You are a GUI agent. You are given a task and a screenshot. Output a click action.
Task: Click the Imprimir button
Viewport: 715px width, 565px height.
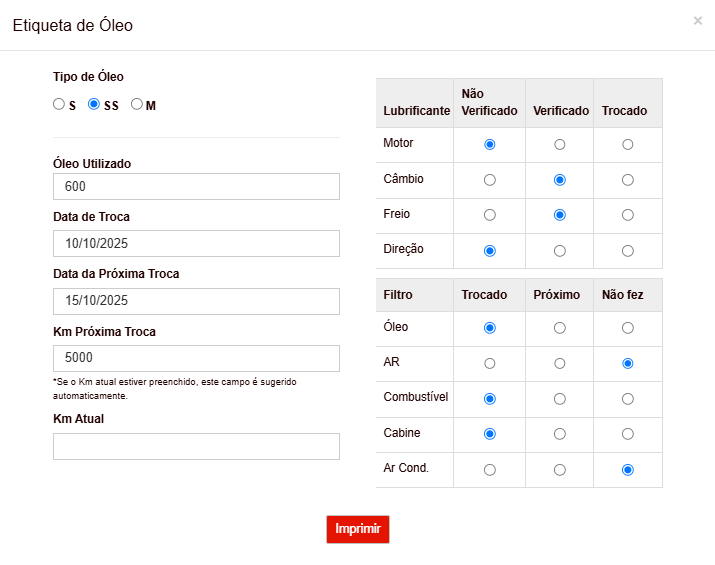(358, 529)
